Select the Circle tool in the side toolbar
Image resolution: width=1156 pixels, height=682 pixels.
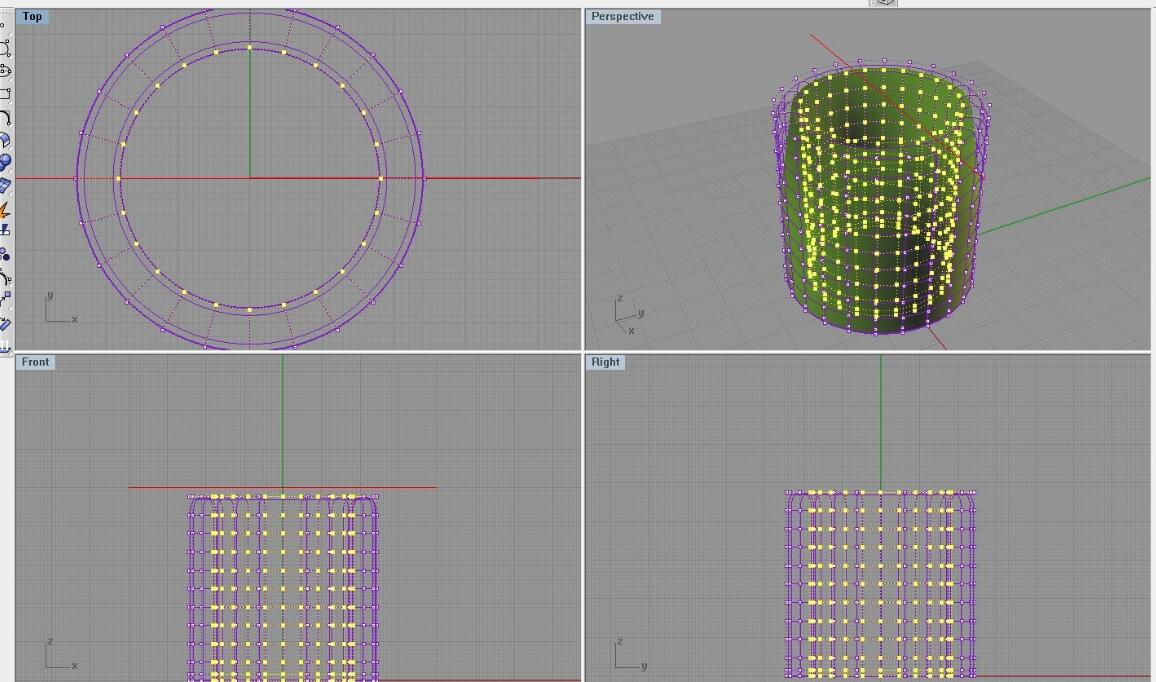click(5, 49)
